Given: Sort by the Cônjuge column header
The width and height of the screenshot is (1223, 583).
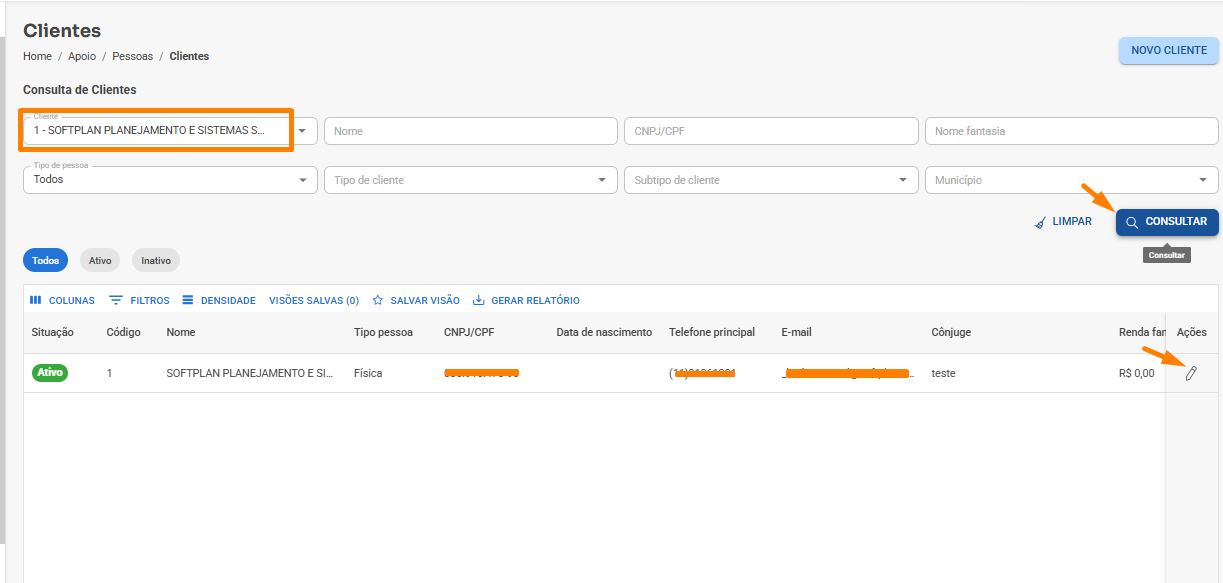Looking at the screenshot, I should tap(951, 332).
